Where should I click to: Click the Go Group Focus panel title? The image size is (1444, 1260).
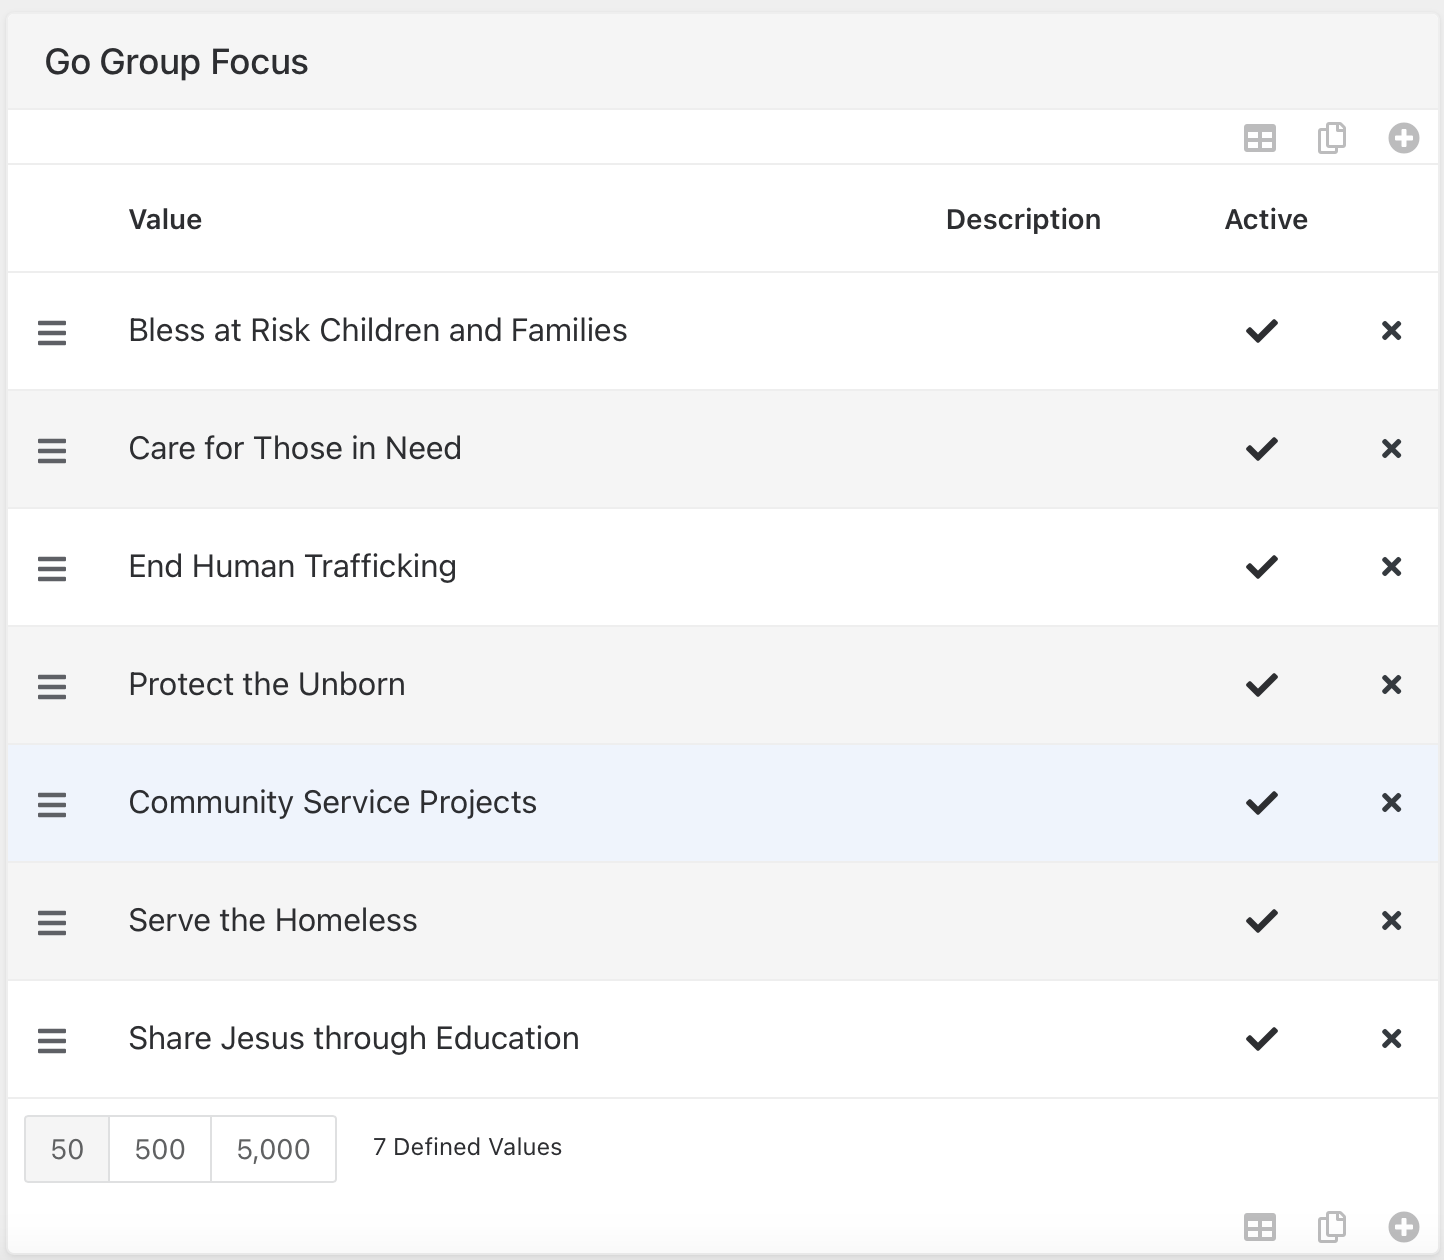coord(176,62)
